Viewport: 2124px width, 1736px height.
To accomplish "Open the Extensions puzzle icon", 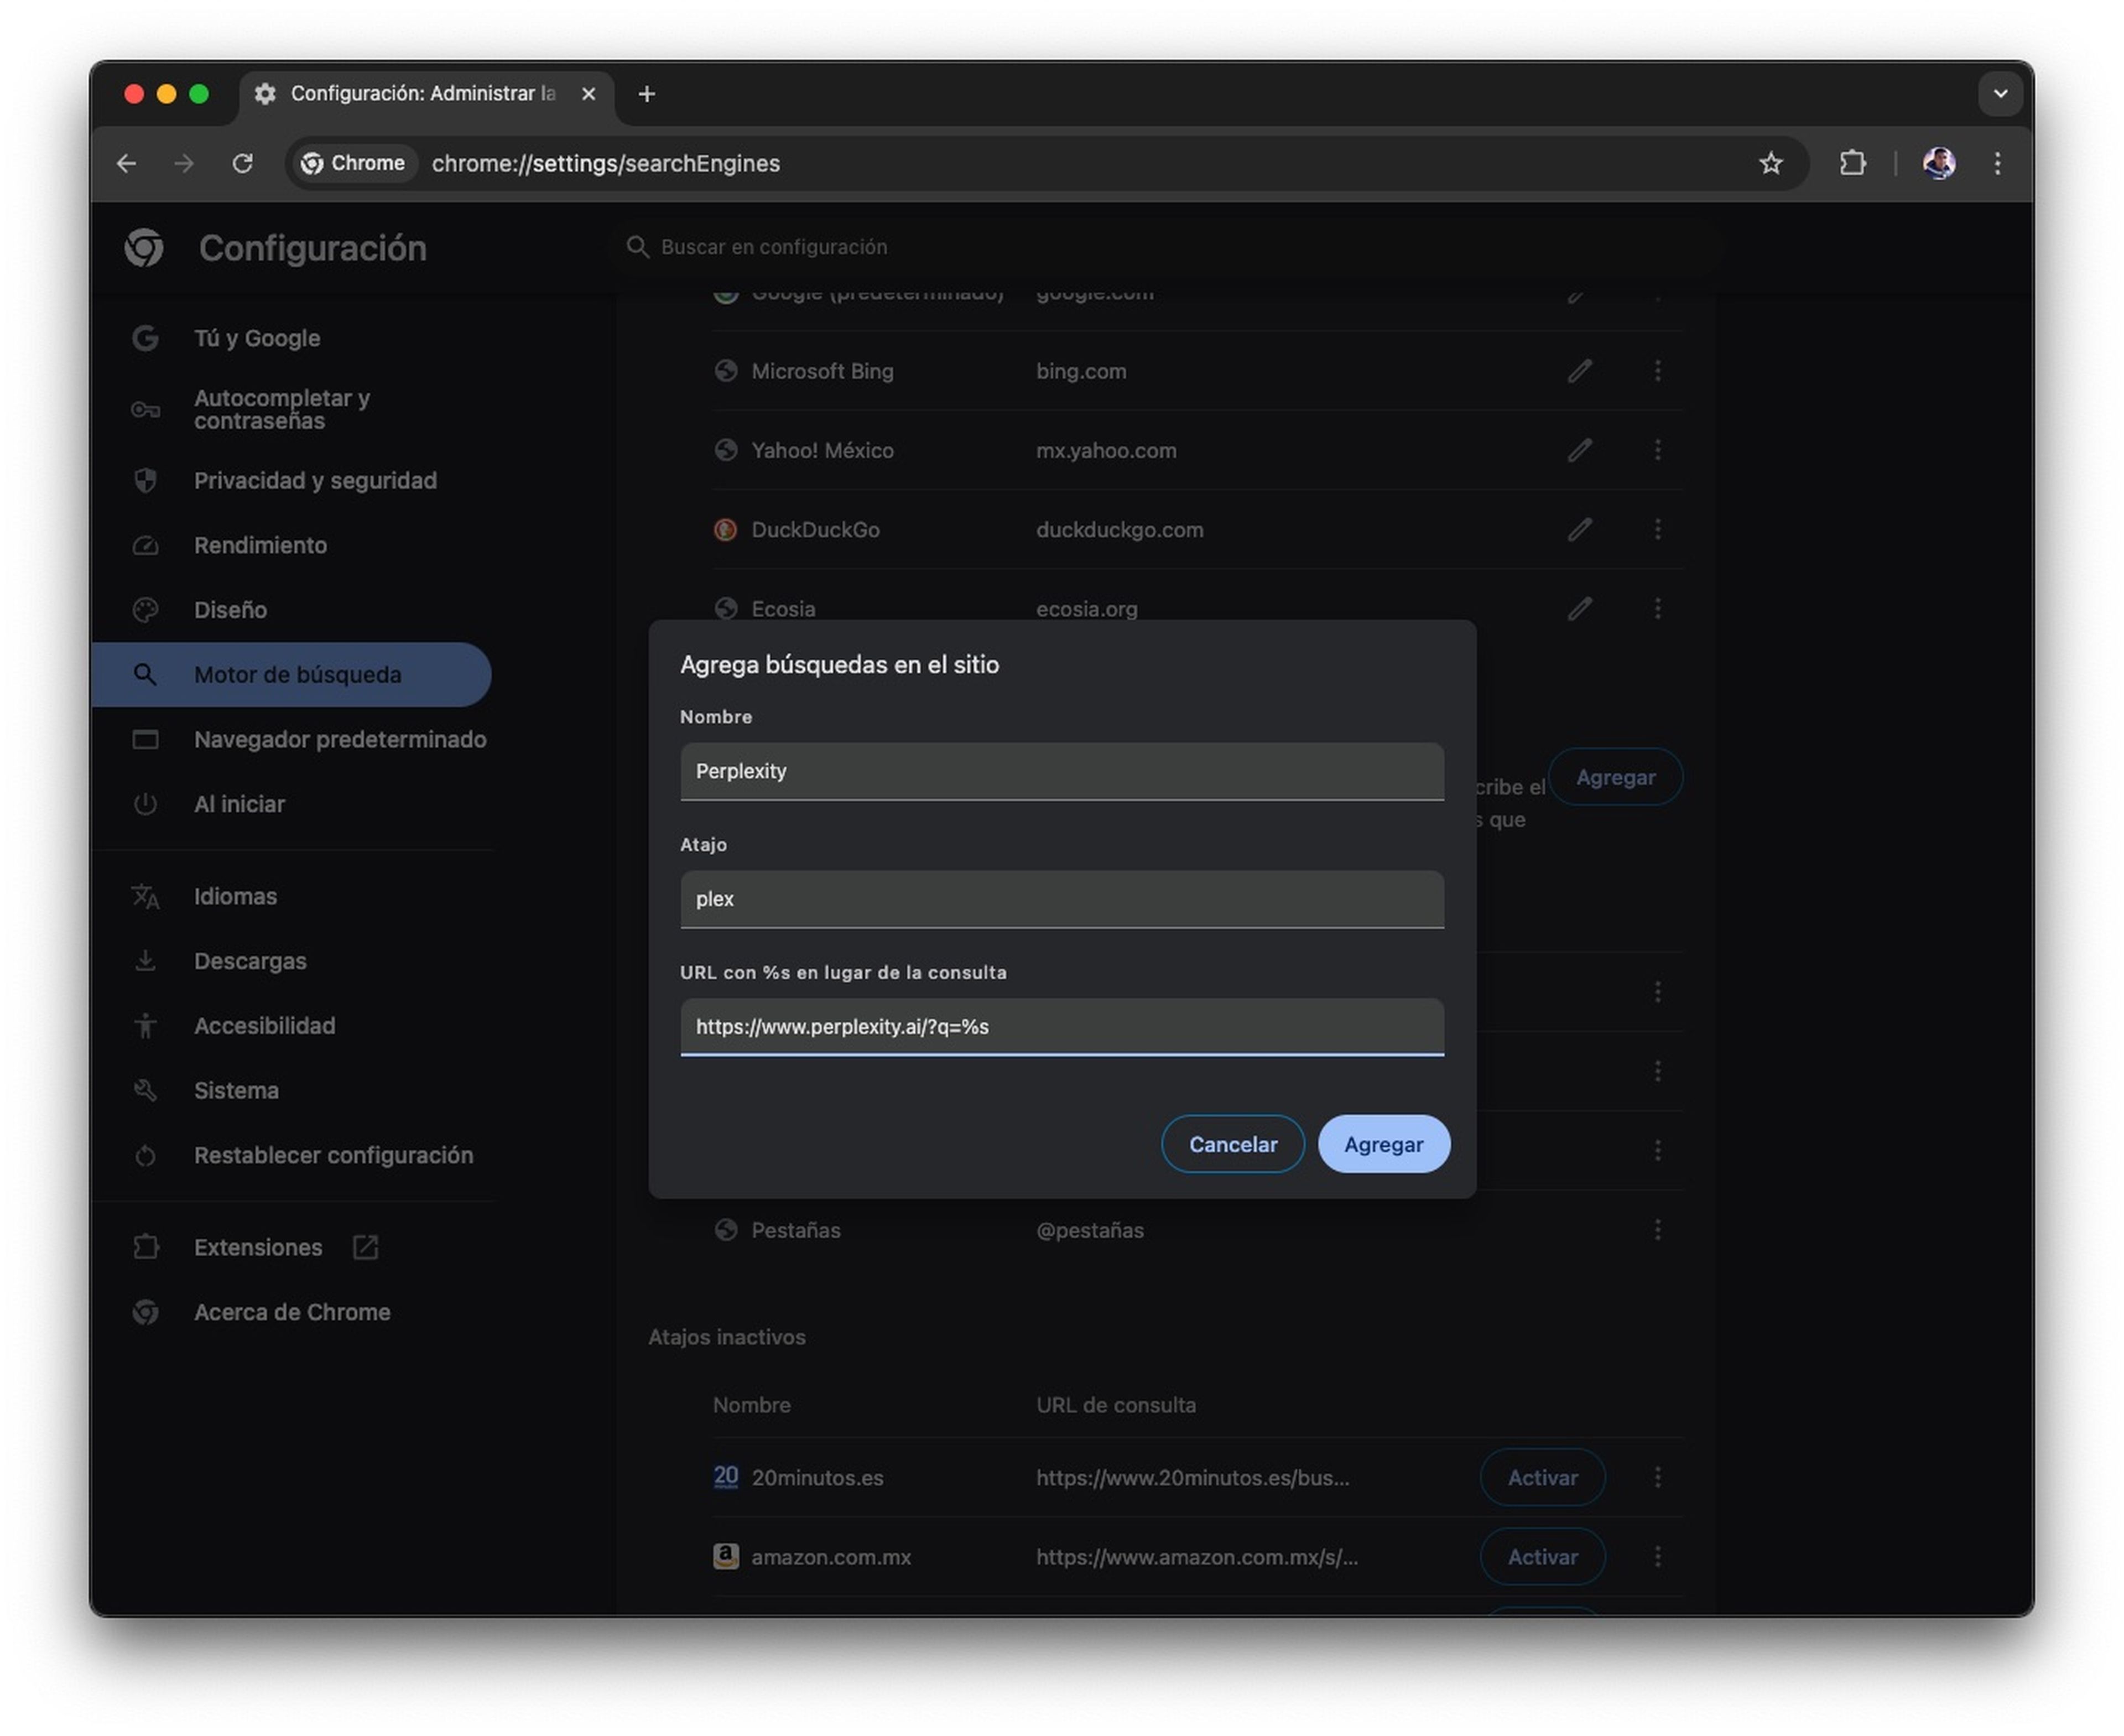I will pos(1853,163).
